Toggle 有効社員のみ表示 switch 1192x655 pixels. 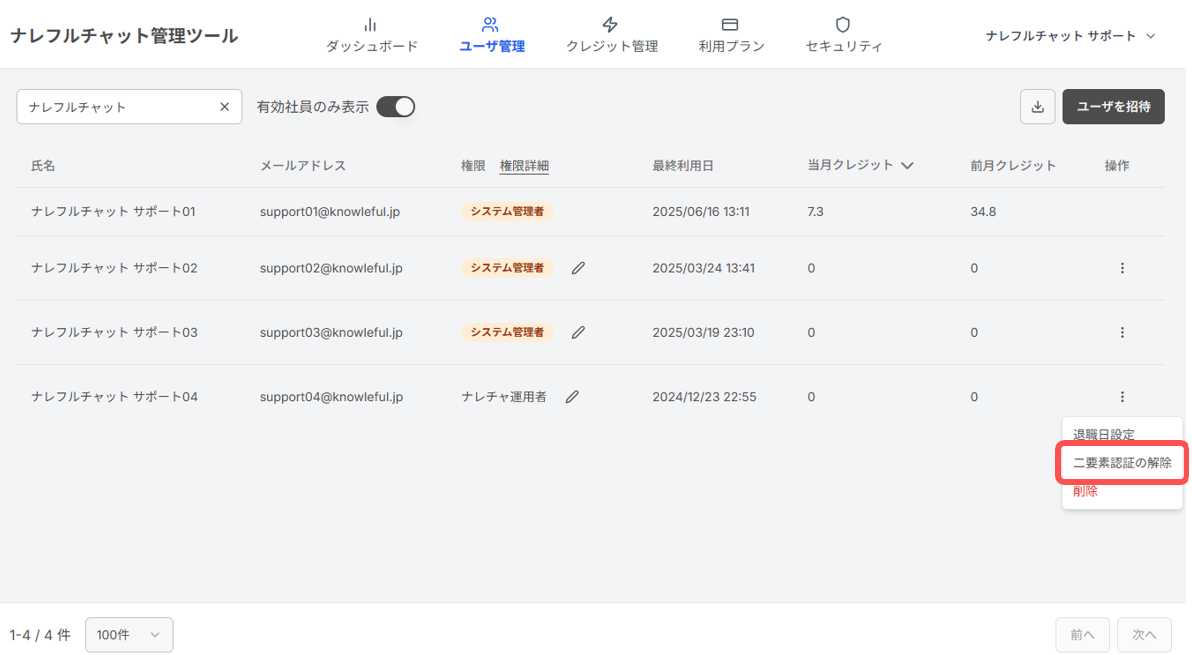coord(396,106)
